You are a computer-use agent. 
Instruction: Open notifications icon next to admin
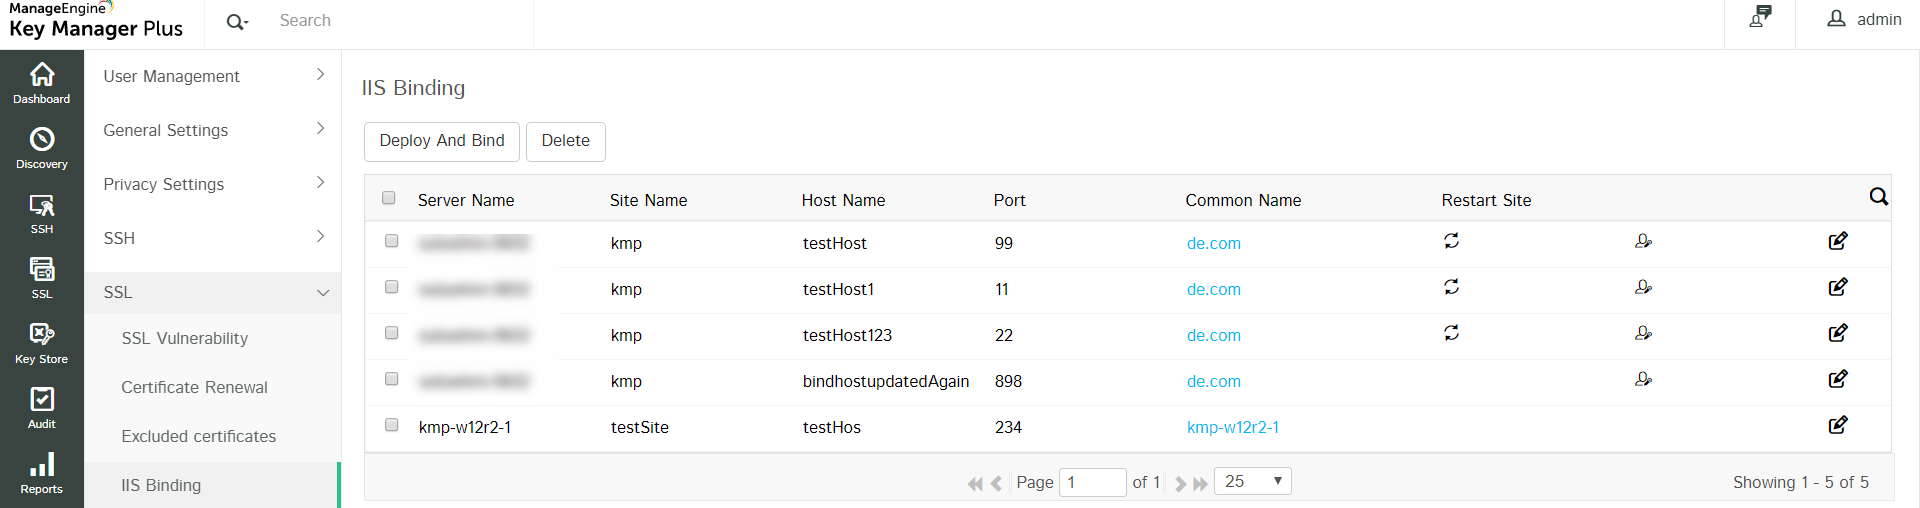1760,17
